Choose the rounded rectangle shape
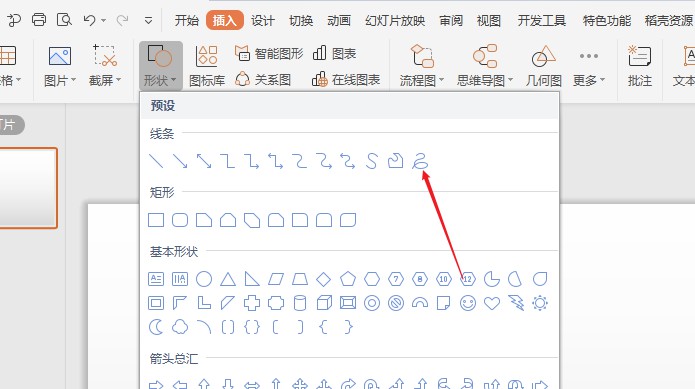Image resolution: width=695 pixels, height=389 pixels. pyautogui.click(x=180, y=220)
